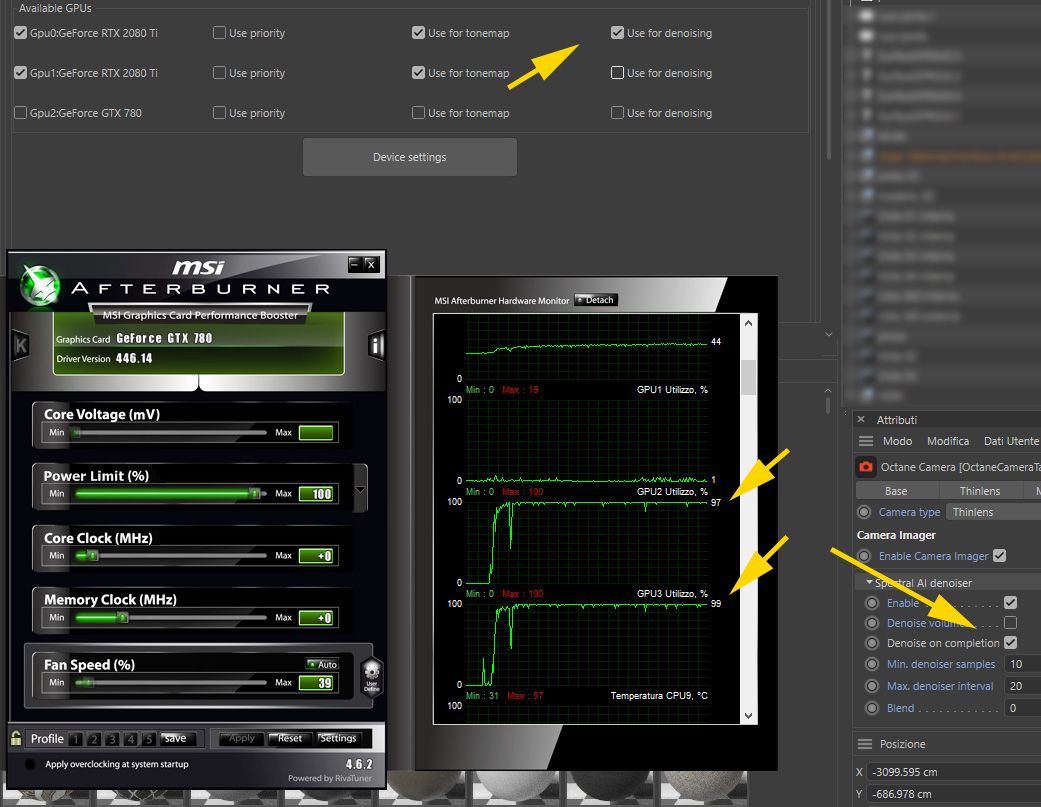Open the Posizione section hamburger icon

pos(865,744)
